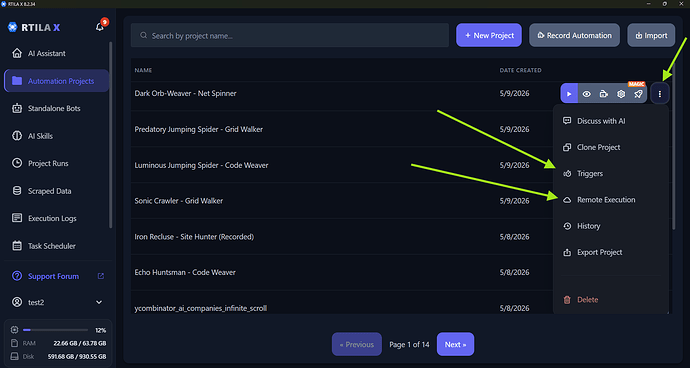Open Triggers from context menu
Screen dimensions: 690x368
611,173
